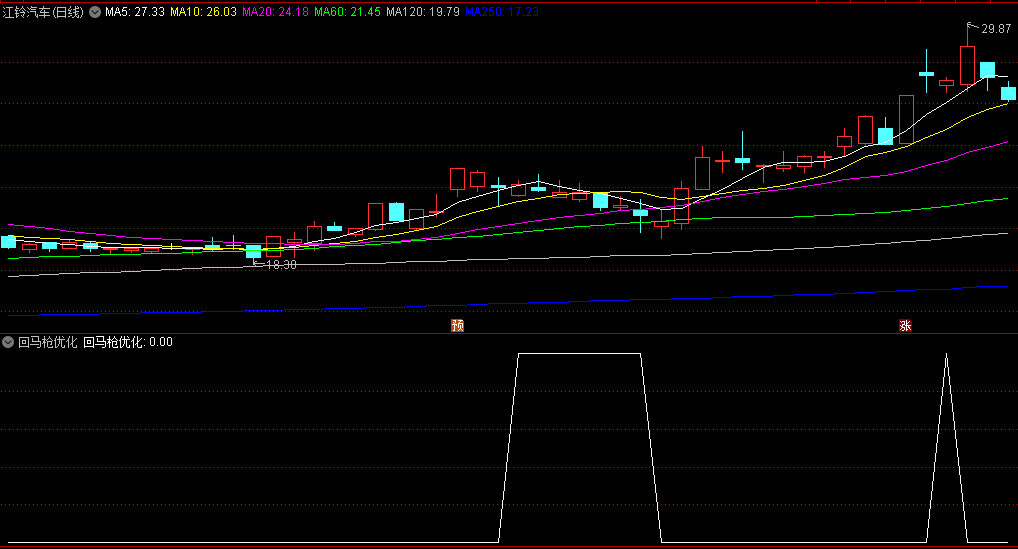
Task: Click the sharp spike peak in indicator panel
Action: [x=947, y=355]
